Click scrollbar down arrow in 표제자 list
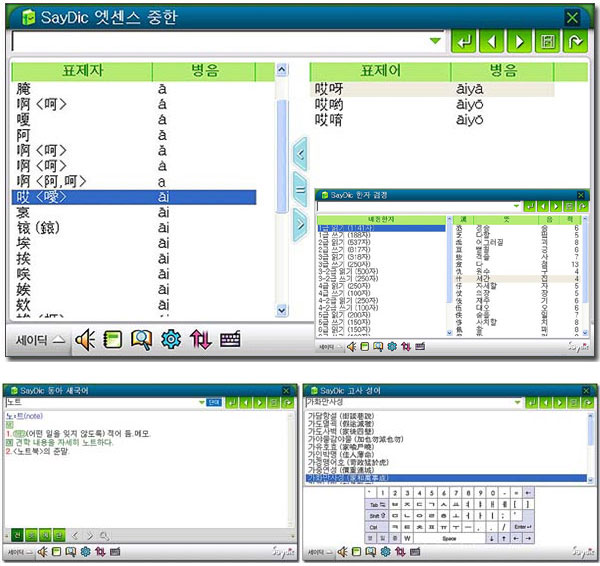Image resolution: width=600 pixels, height=566 pixels. click(x=282, y=310)
